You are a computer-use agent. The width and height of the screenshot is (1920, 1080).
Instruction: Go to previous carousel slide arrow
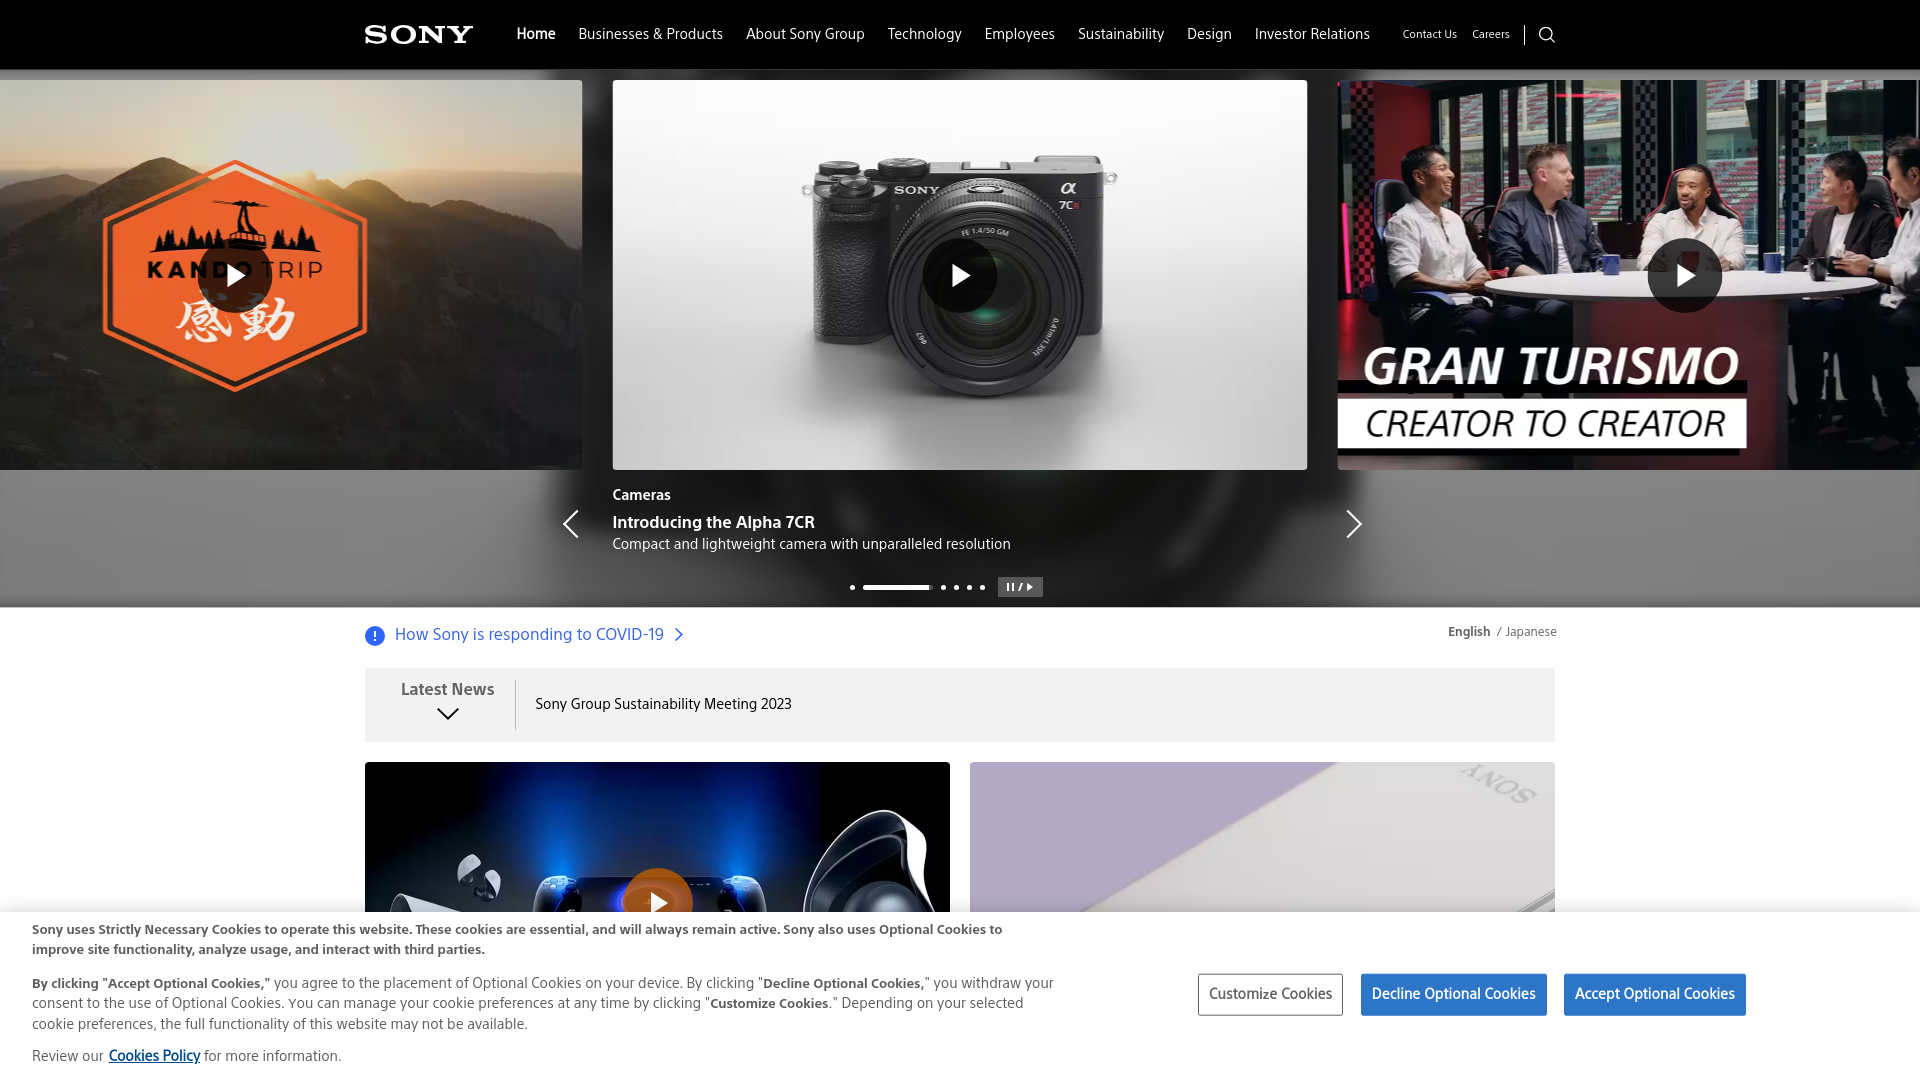(x=570, y=524)
